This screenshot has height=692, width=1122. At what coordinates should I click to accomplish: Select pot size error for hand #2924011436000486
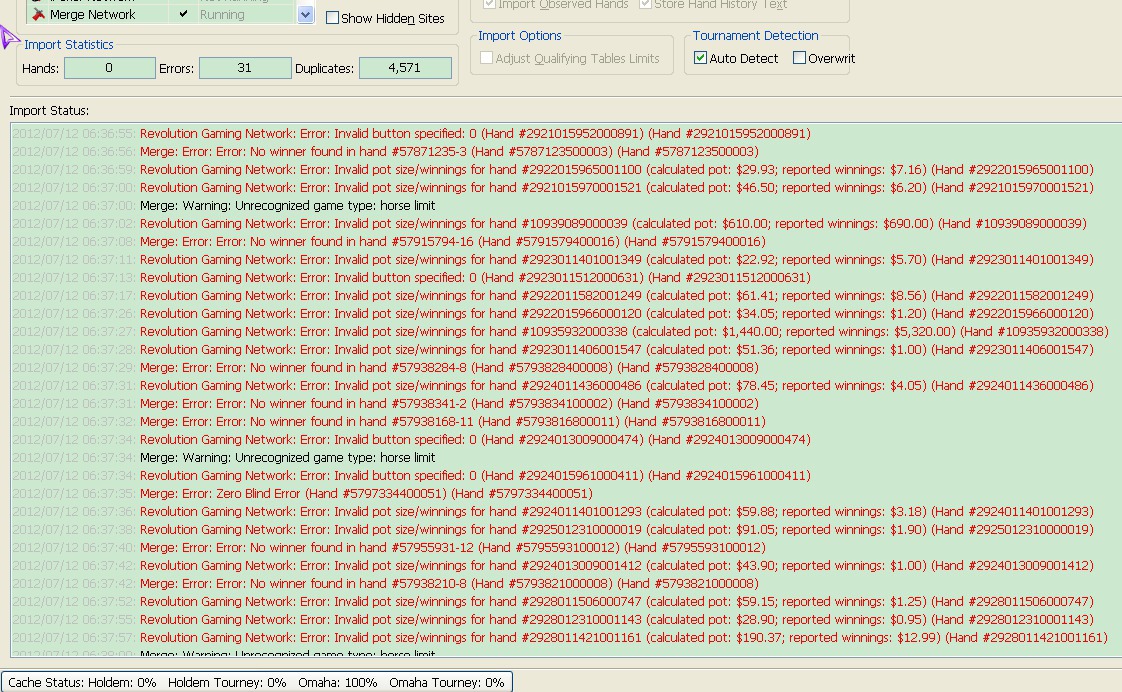[553, 385]
